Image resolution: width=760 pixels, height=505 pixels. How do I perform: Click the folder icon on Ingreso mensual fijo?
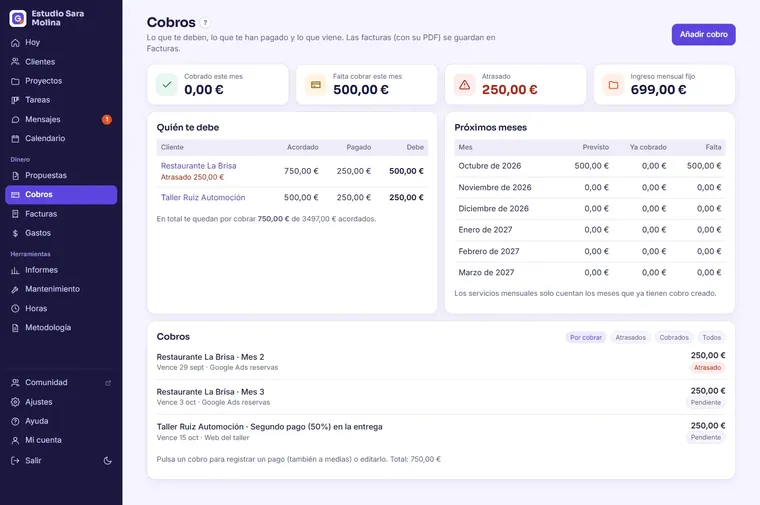(x=613, y=85)
